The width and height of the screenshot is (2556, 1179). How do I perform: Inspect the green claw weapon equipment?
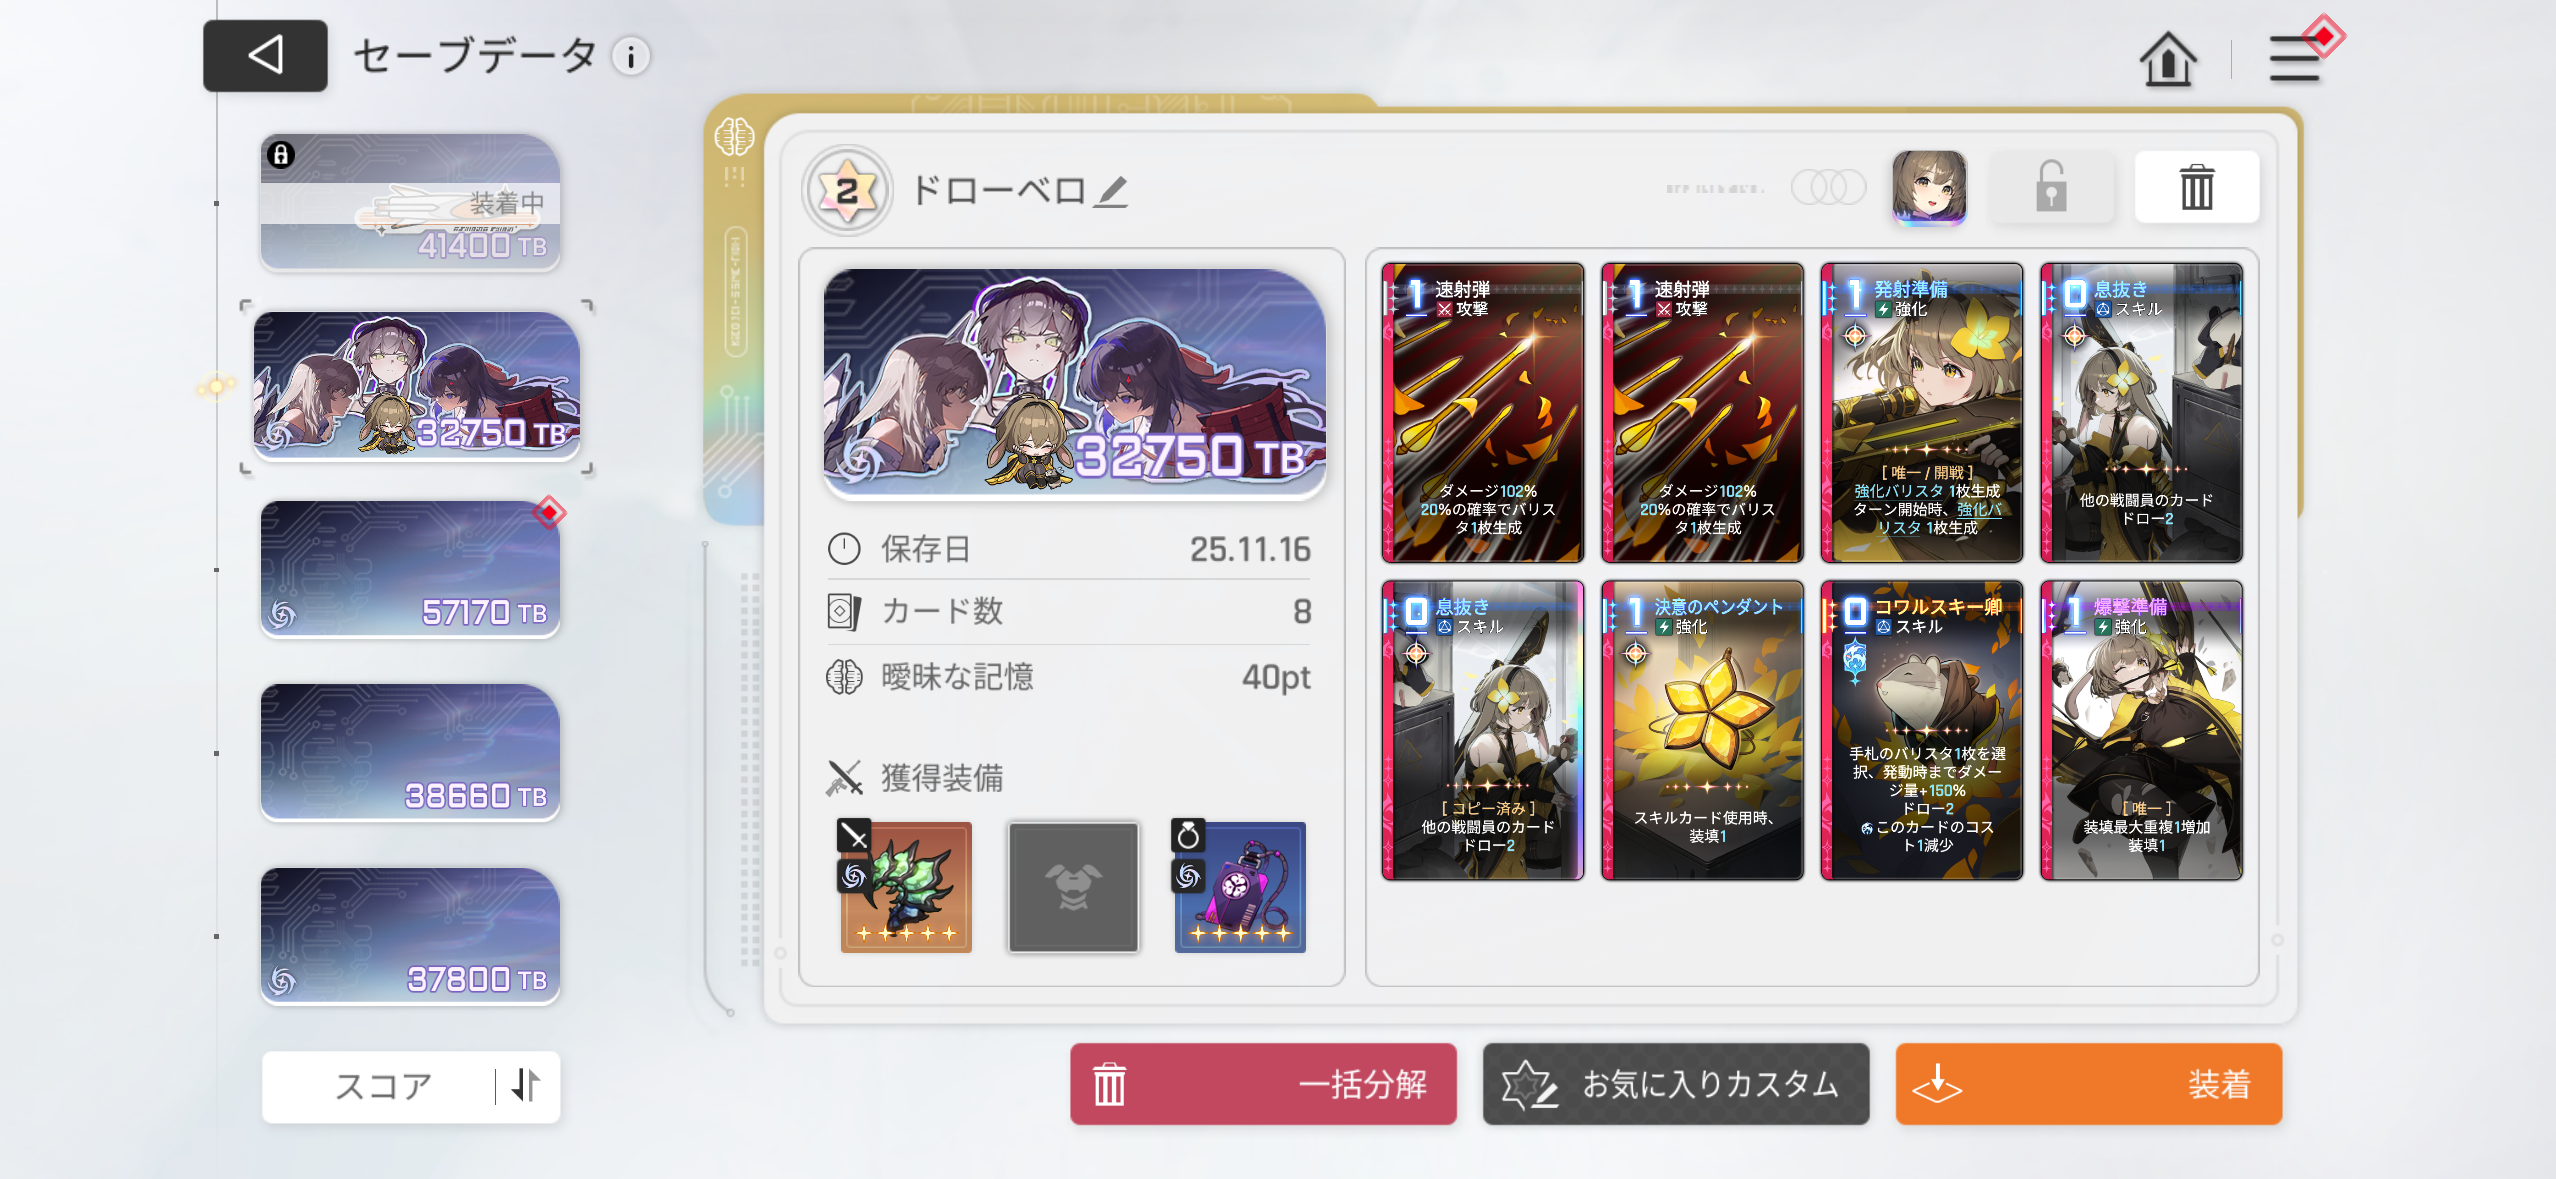(x=906, y=887)
